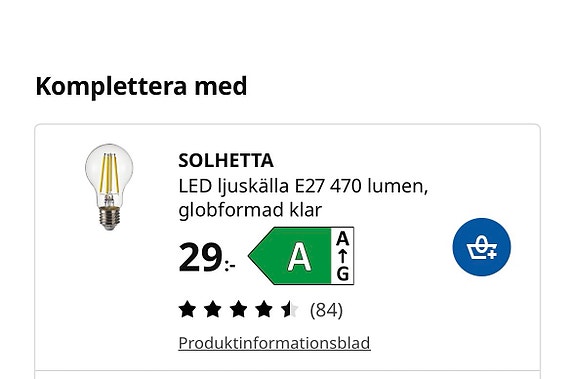Add SOLHETTA bulb to shopping cart

(481, 247)
